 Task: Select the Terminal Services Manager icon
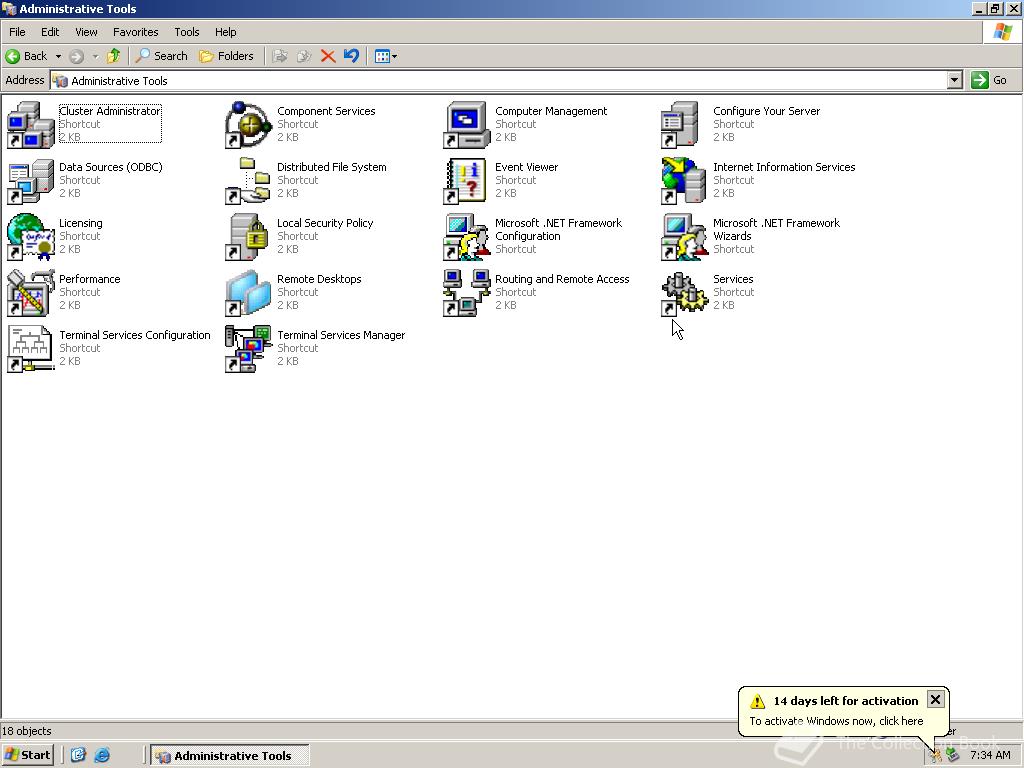coord(248,349)
